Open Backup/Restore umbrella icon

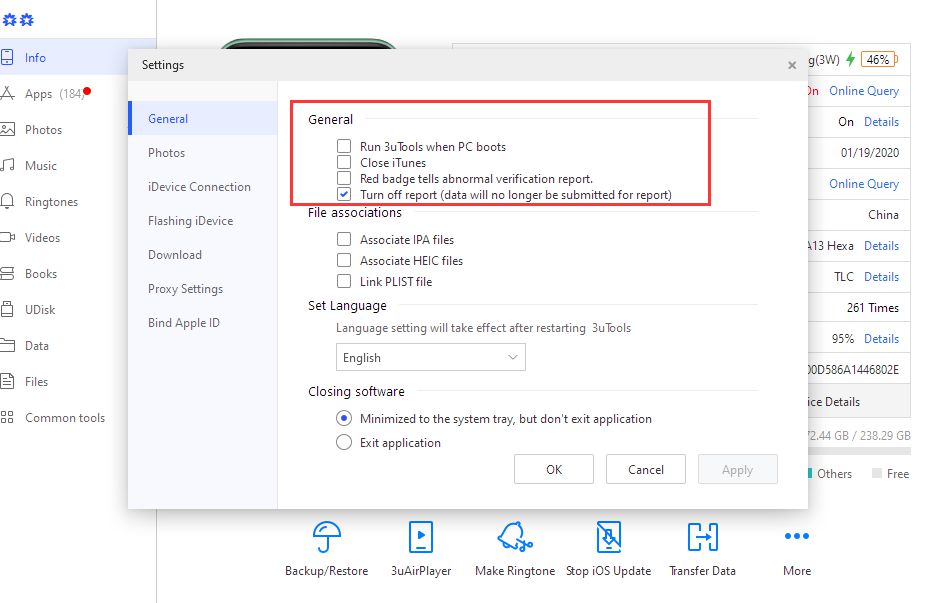[x=327, y=537]
